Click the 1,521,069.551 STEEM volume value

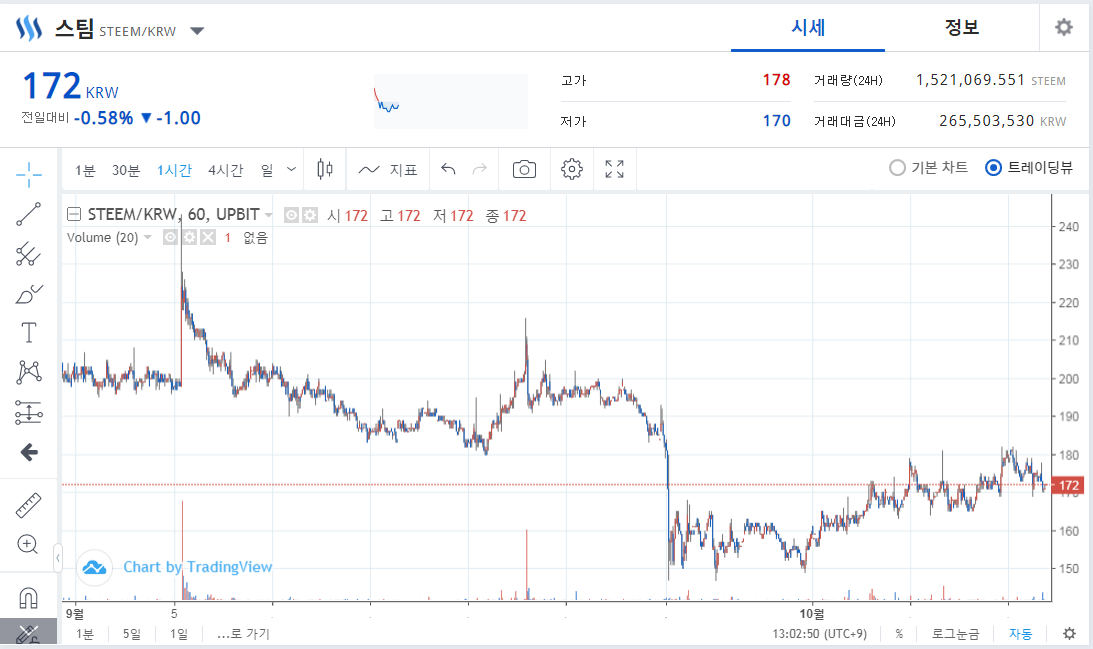point(991,80)
